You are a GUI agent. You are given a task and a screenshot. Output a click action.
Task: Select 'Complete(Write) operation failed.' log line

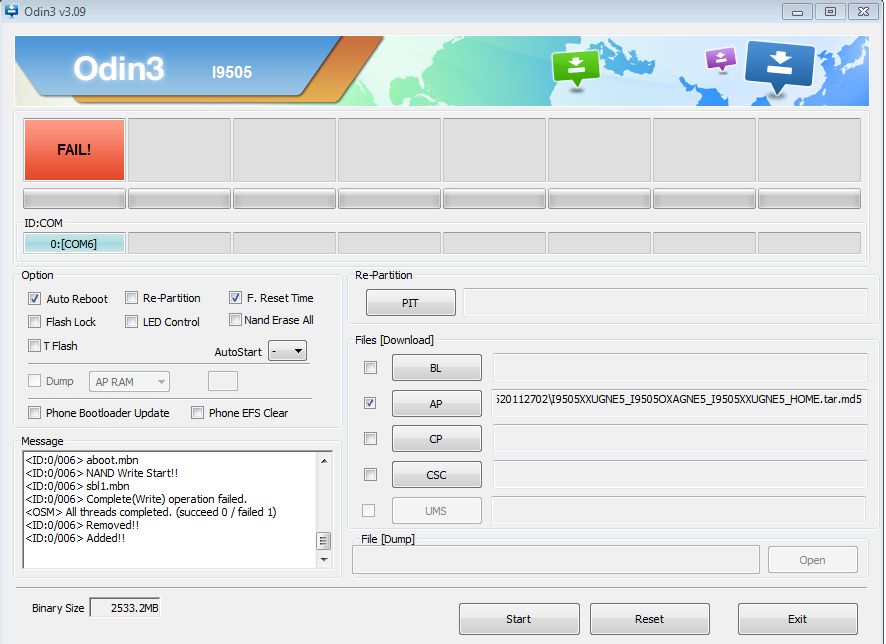point(136,499)
